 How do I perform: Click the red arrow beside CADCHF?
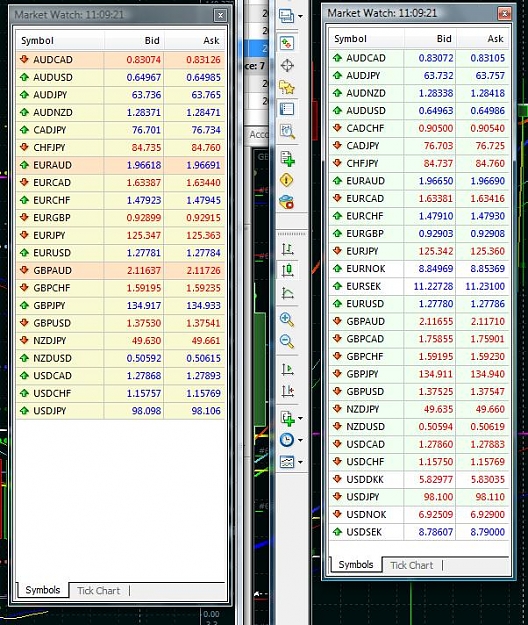338,128
